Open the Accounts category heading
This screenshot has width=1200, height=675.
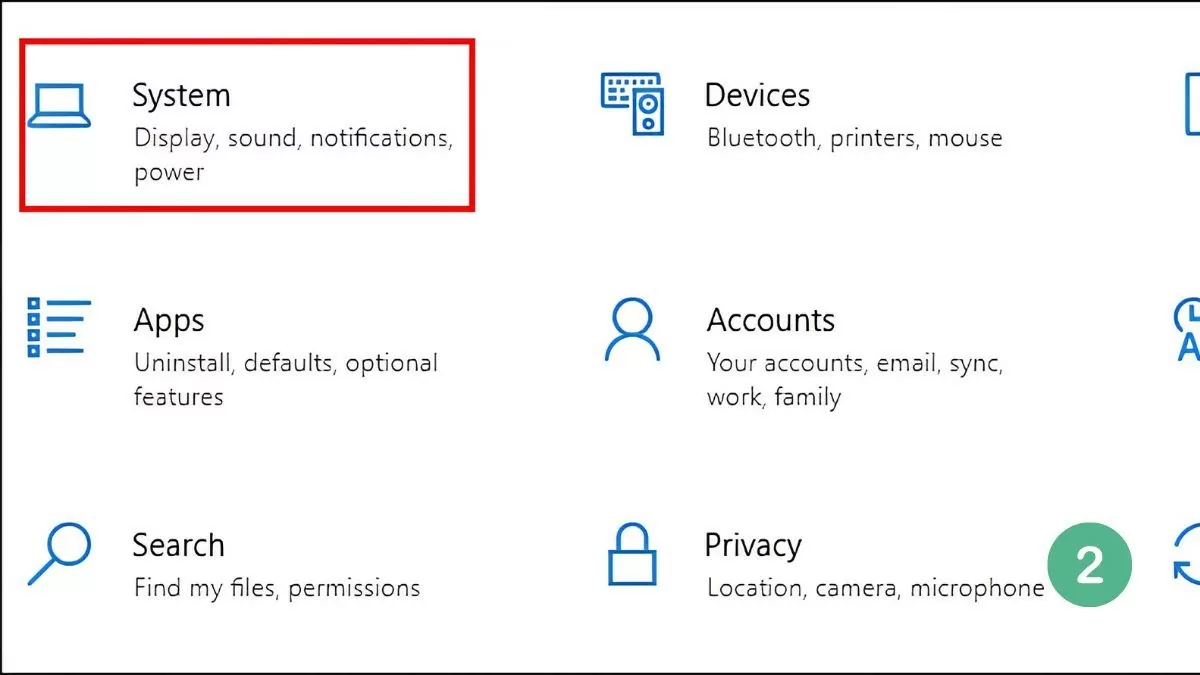pos(770,320)
